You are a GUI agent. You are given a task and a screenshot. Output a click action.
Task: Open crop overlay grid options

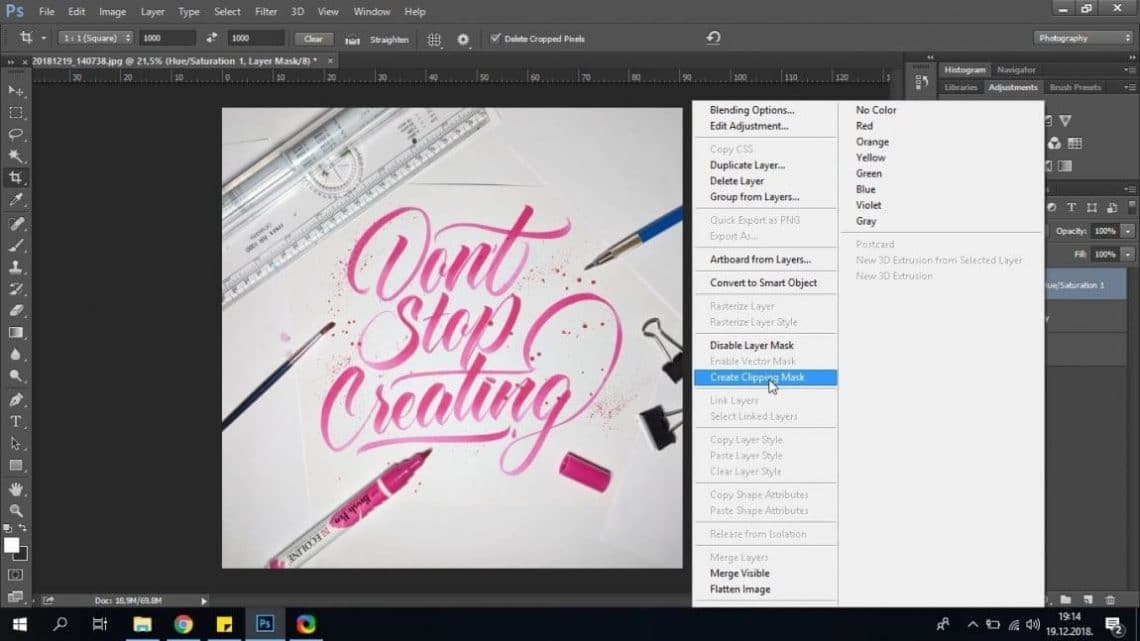pos(434,39)
